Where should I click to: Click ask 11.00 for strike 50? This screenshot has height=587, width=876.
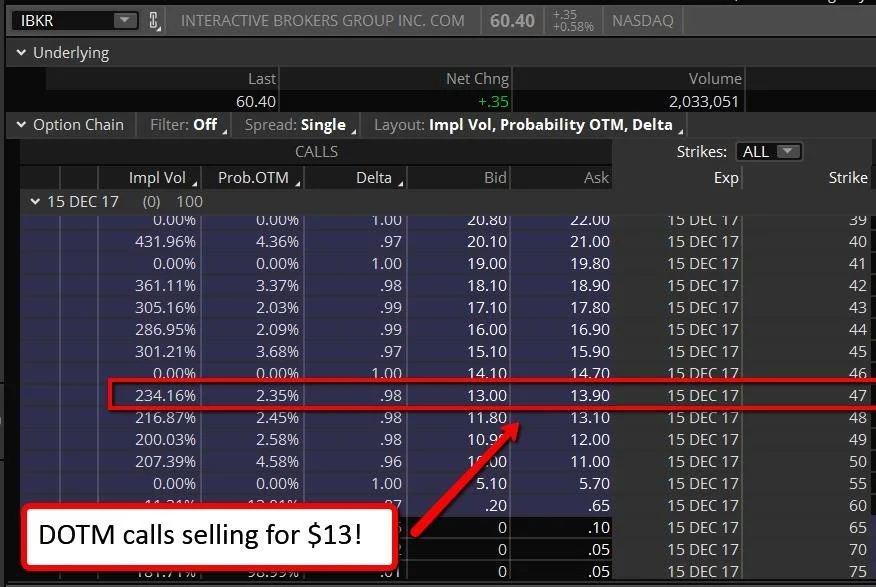point(589,461)
